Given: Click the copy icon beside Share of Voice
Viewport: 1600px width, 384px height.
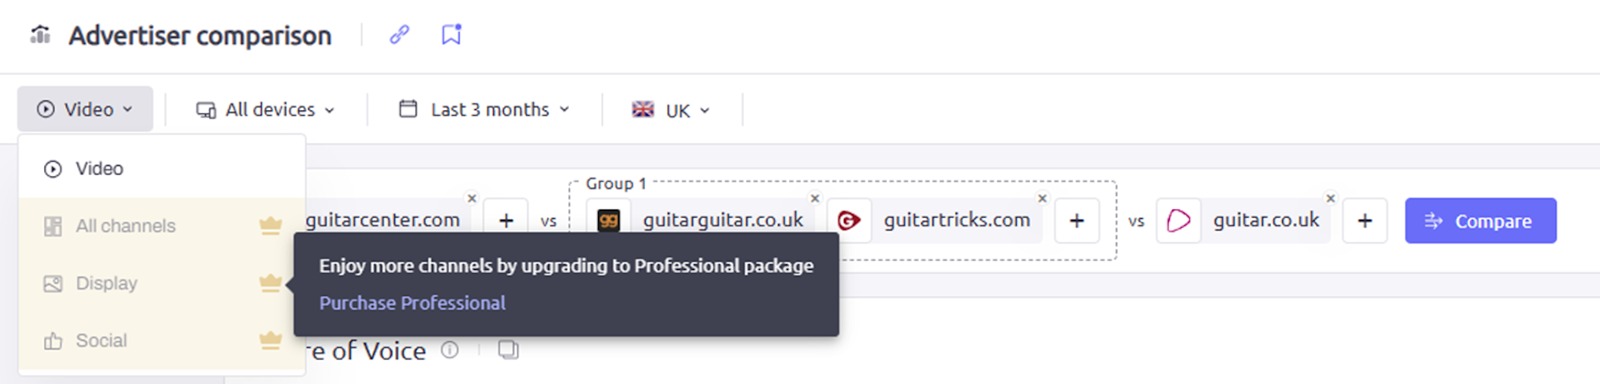Looking at the screenshot, I should tap(508, 350).
